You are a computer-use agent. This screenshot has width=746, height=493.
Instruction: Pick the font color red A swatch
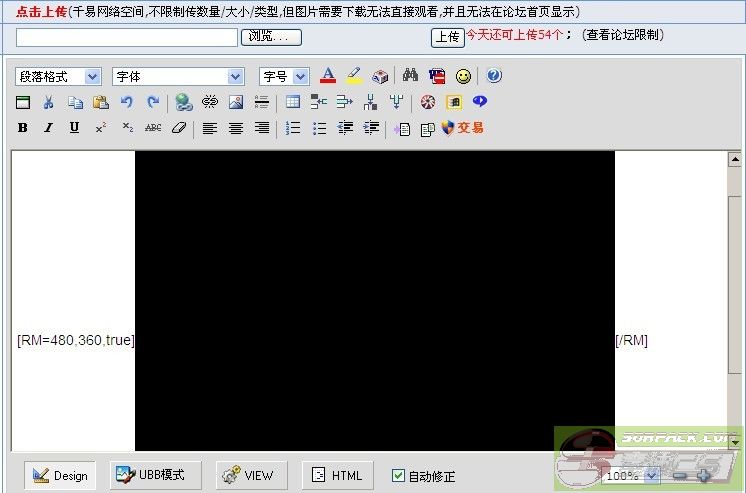tap(328, 76)
